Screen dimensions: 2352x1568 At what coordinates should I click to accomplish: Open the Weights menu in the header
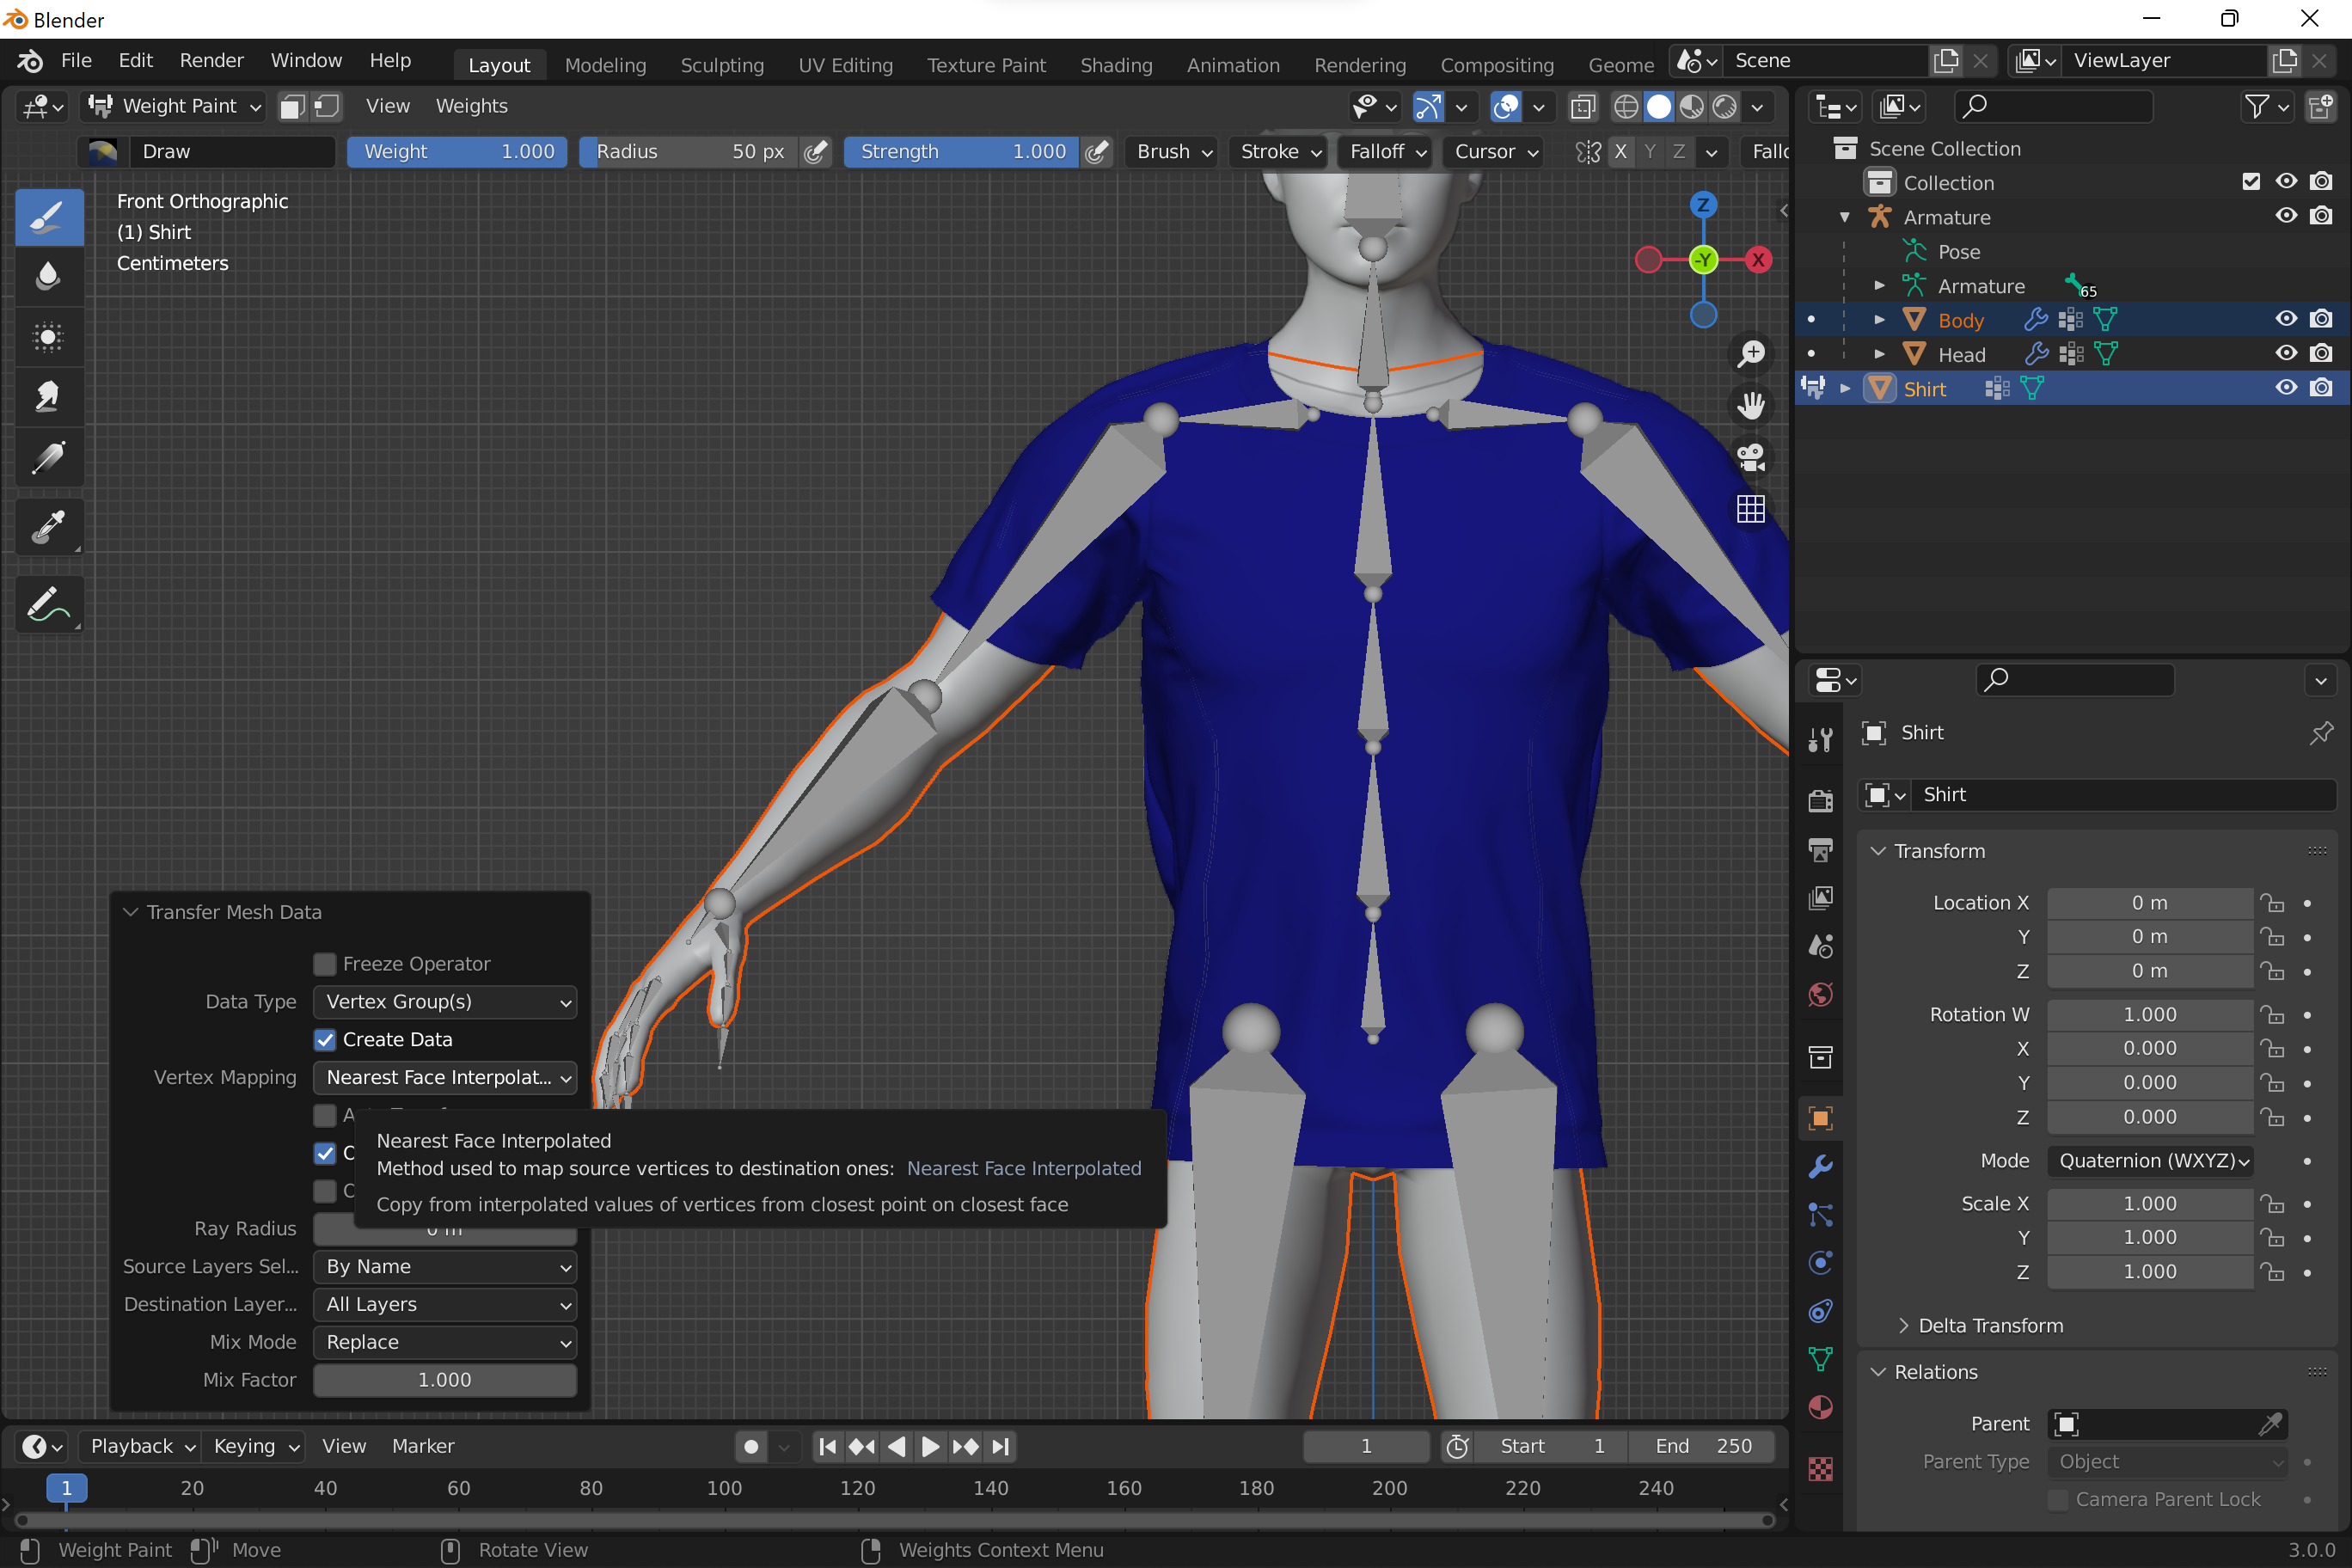[x=470, y=106]
